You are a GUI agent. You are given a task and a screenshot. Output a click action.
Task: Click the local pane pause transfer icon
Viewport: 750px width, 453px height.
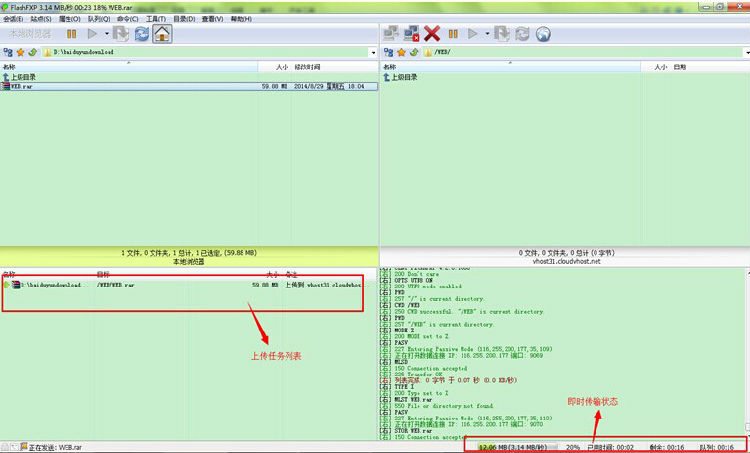72,33
